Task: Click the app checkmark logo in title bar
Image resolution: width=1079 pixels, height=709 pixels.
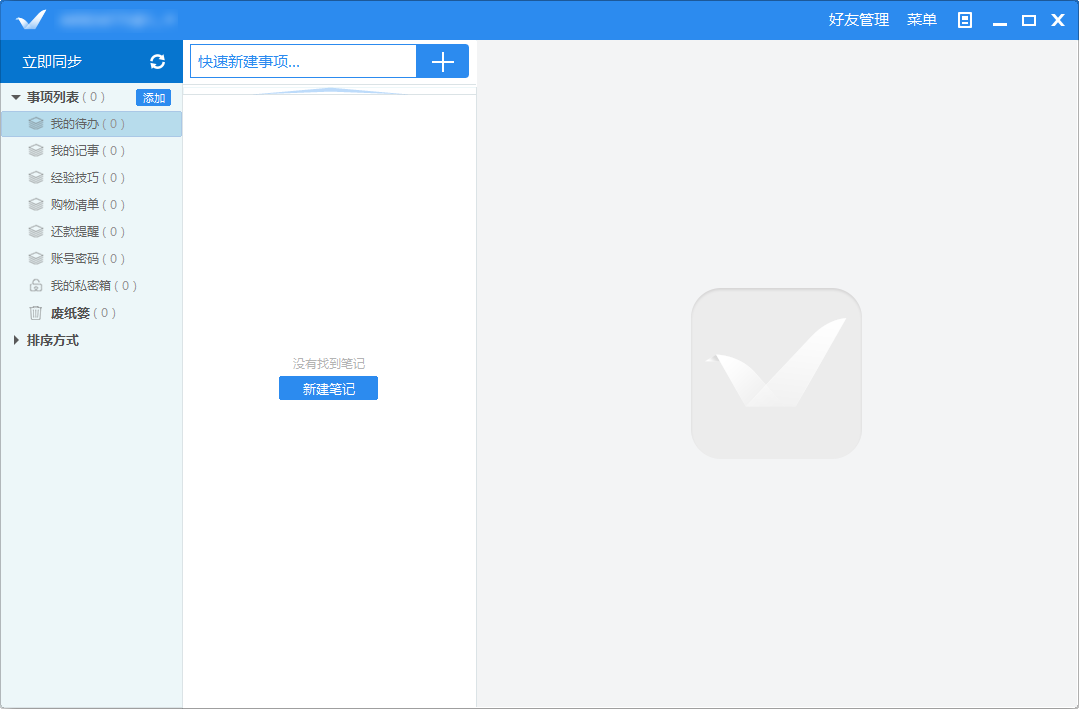Action: click(31, 19)
